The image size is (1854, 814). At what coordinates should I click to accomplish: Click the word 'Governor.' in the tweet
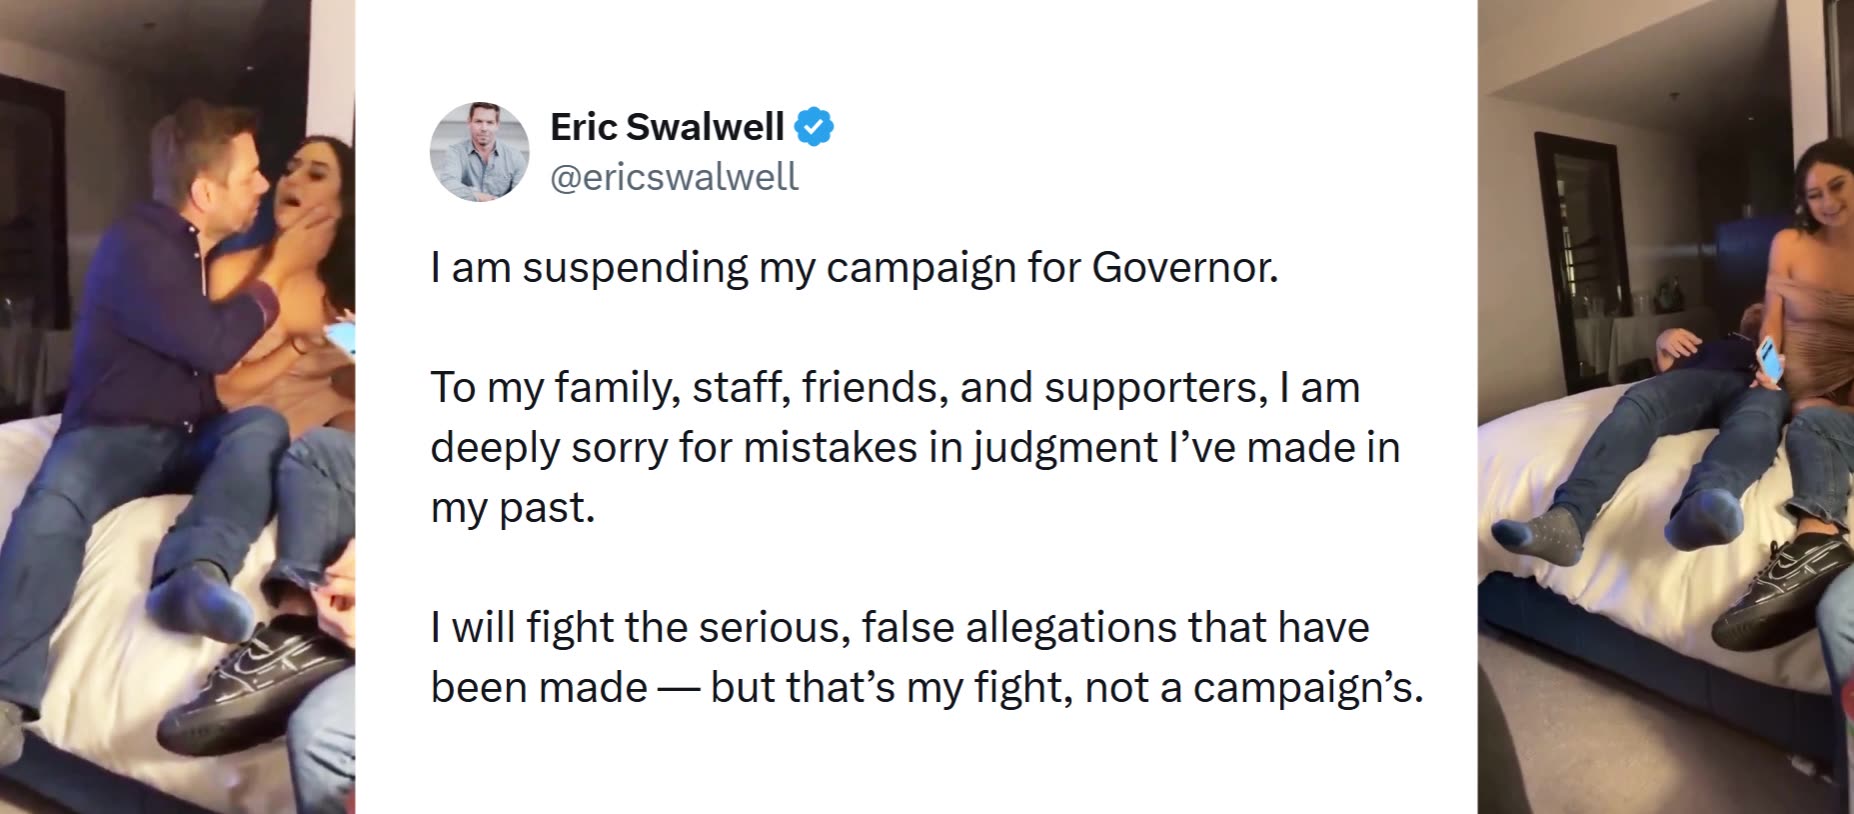click(x=1184, y=268)
